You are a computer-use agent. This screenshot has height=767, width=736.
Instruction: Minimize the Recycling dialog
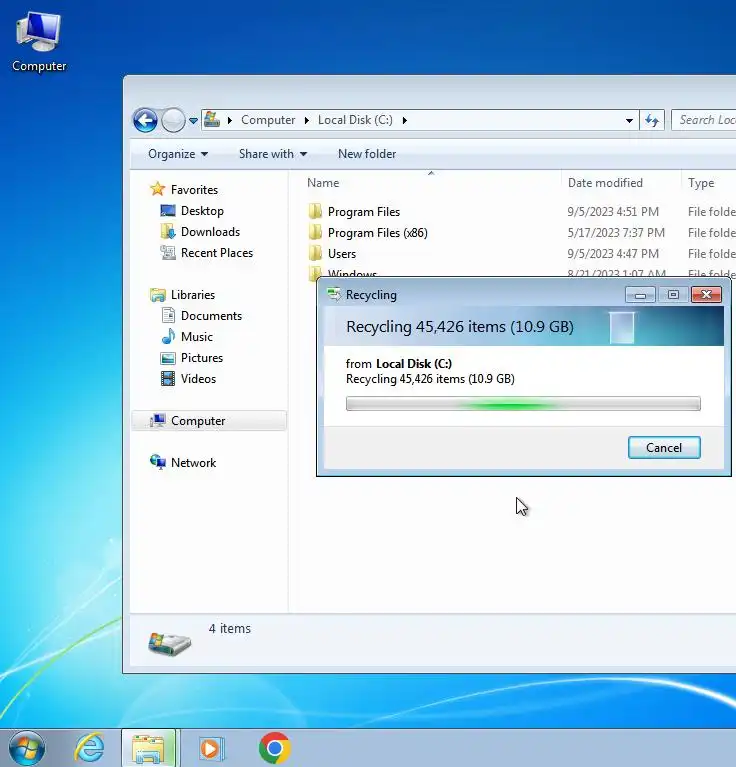[x=640, y=294]
